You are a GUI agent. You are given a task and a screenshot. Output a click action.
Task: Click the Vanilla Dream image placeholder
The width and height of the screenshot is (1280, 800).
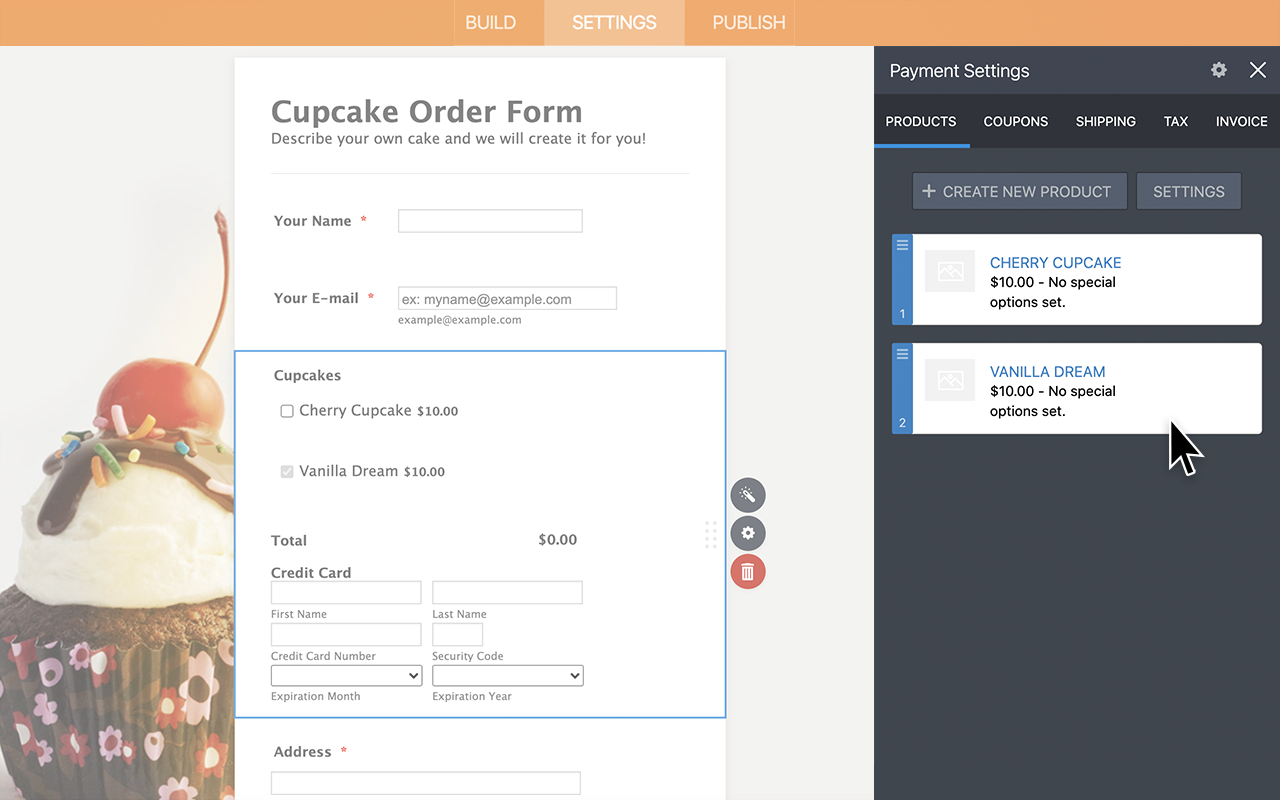949,380
